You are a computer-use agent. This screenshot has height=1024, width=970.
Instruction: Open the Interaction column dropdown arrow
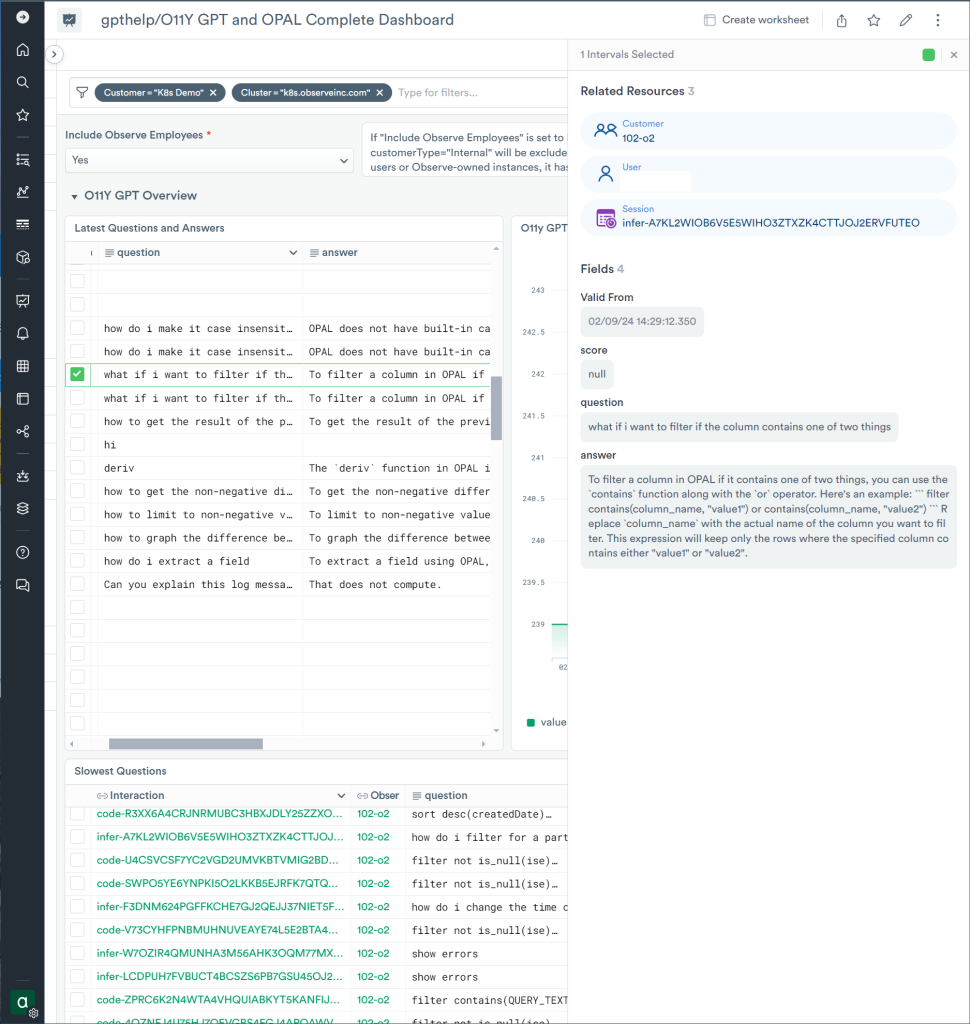tap(341, 795)
